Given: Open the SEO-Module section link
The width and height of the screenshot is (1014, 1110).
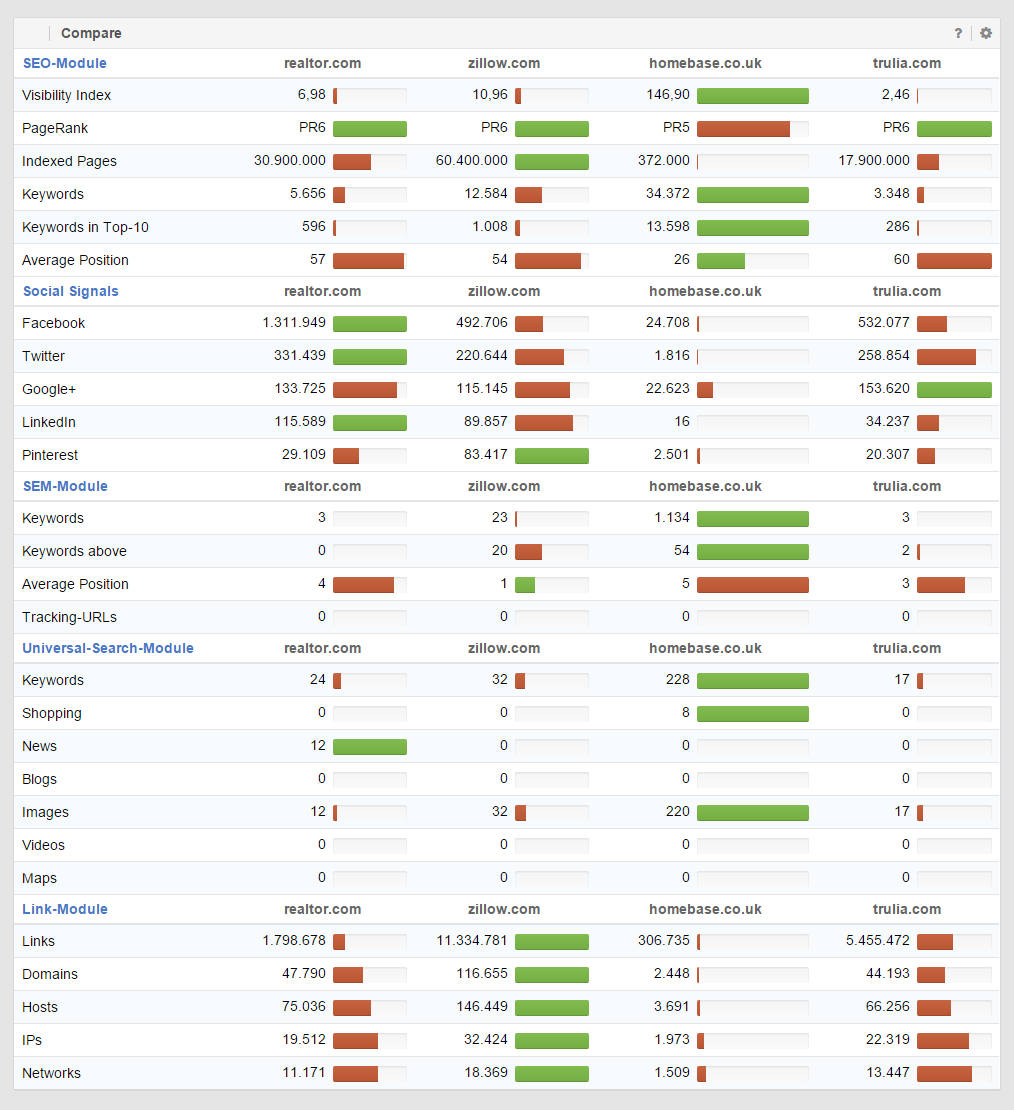Looking at the screenshot, I should [x=64, y=63].
